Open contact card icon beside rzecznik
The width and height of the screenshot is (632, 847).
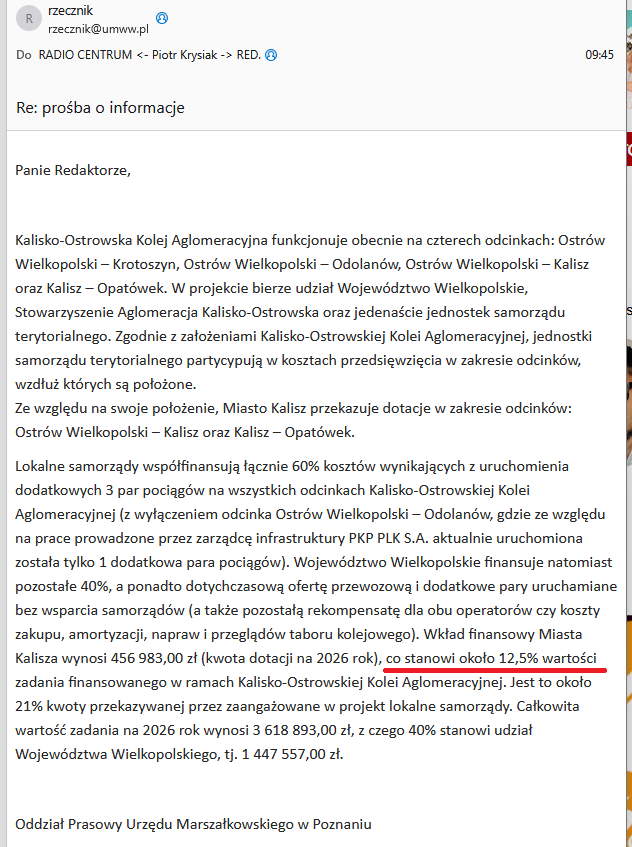(x=162, y=18)
